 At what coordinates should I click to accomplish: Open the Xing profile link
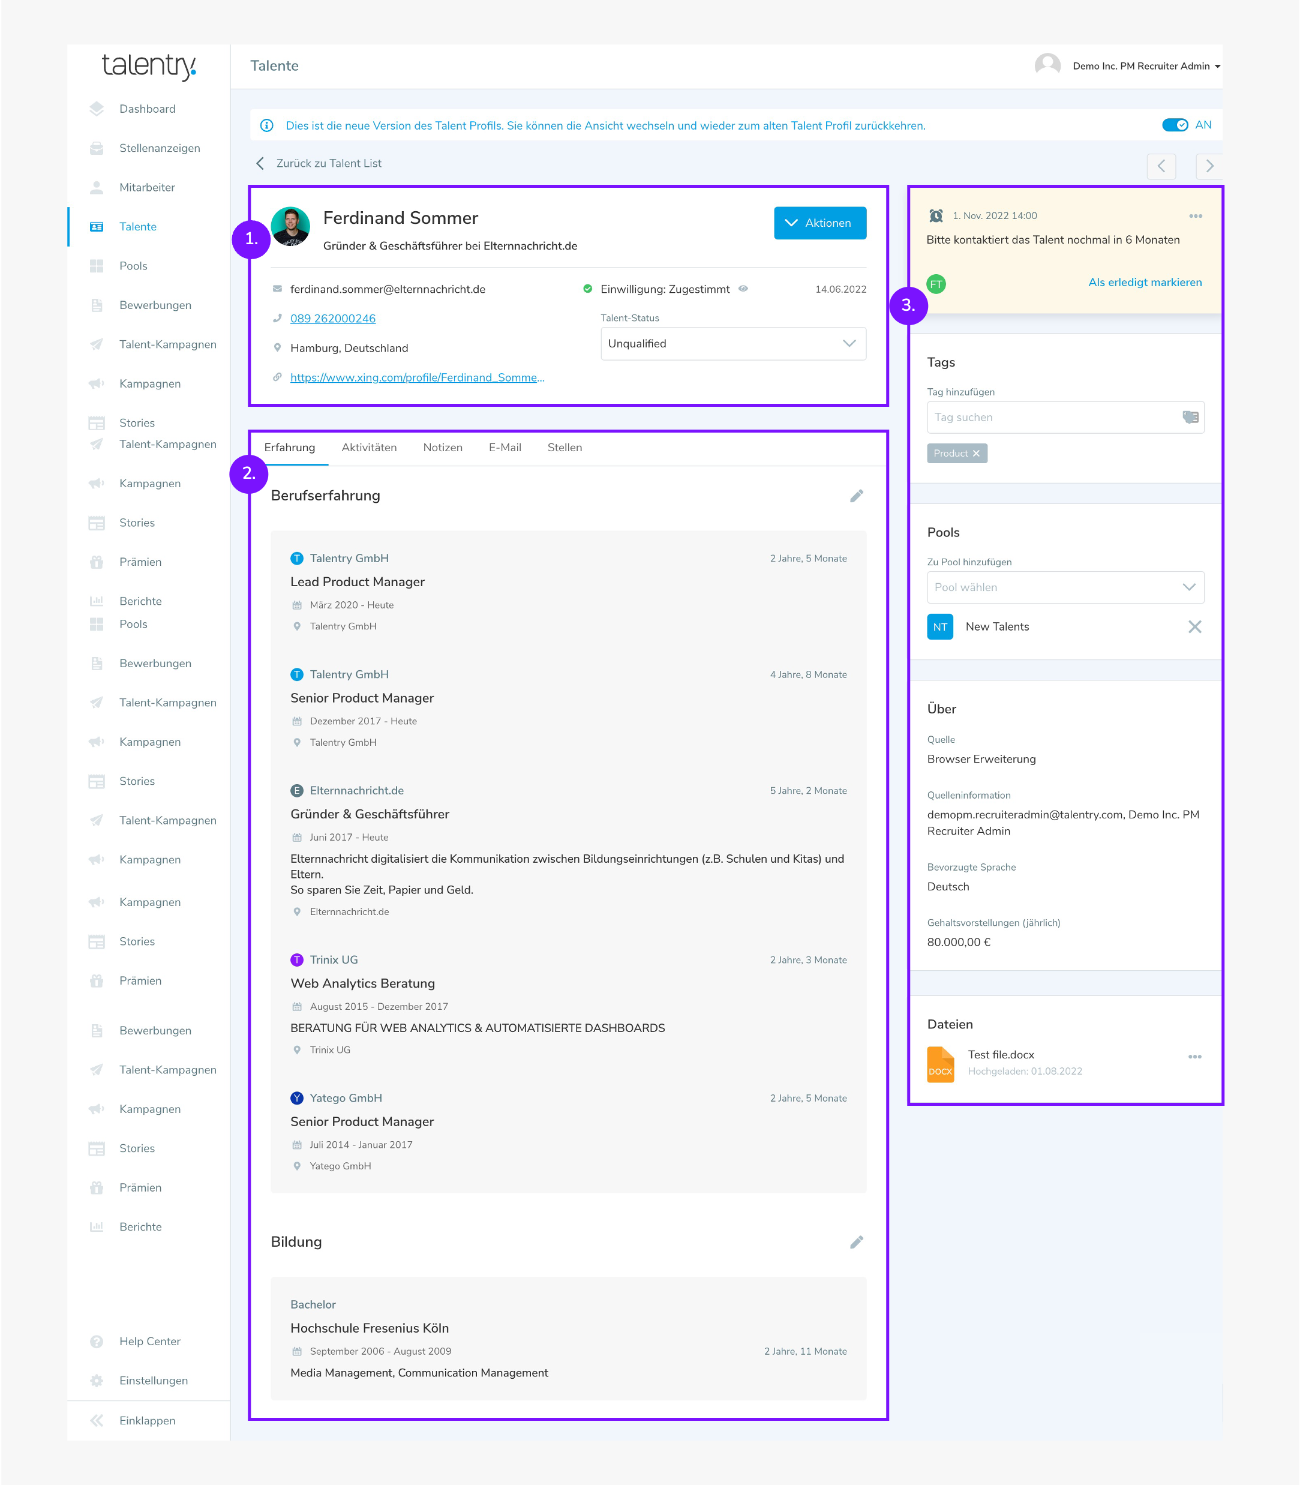[x=416, y=378]
